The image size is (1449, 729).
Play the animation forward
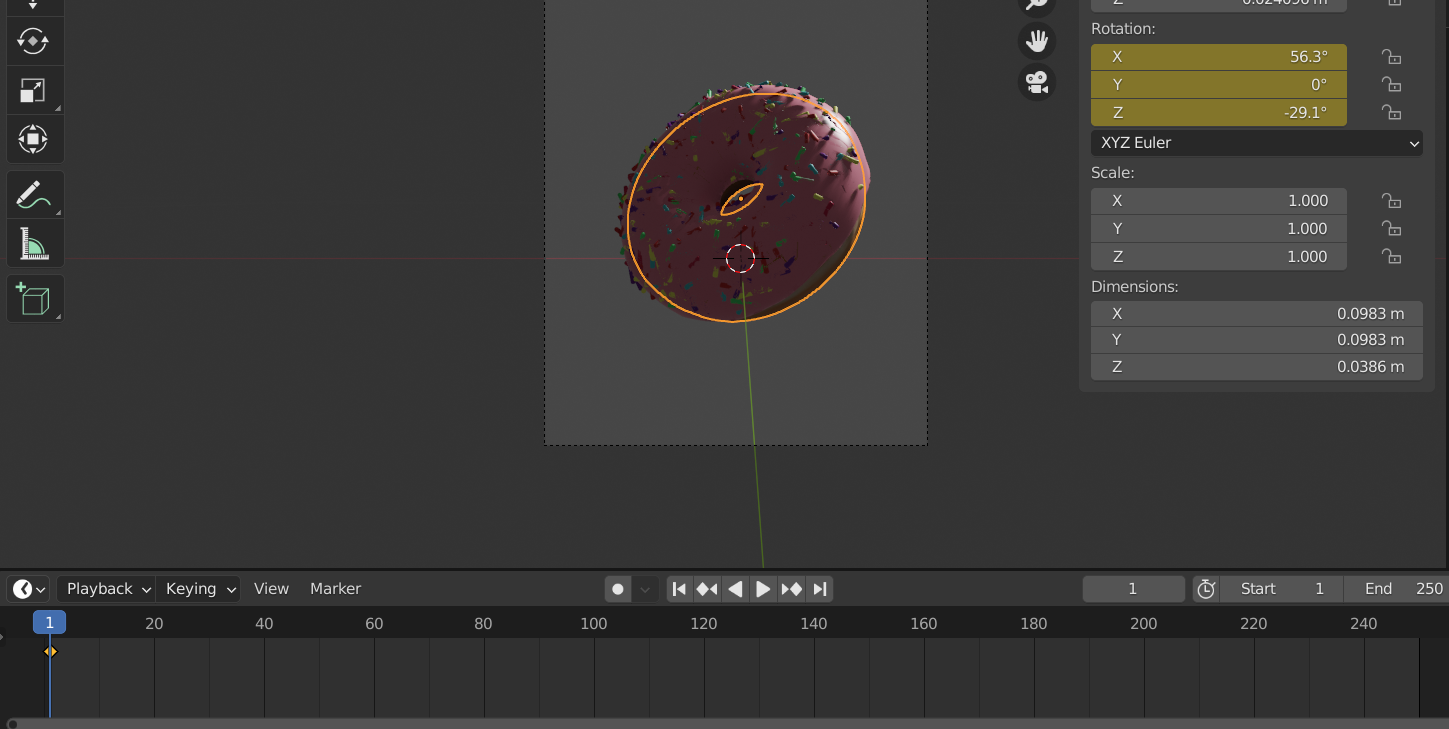[x=763, y=589]
